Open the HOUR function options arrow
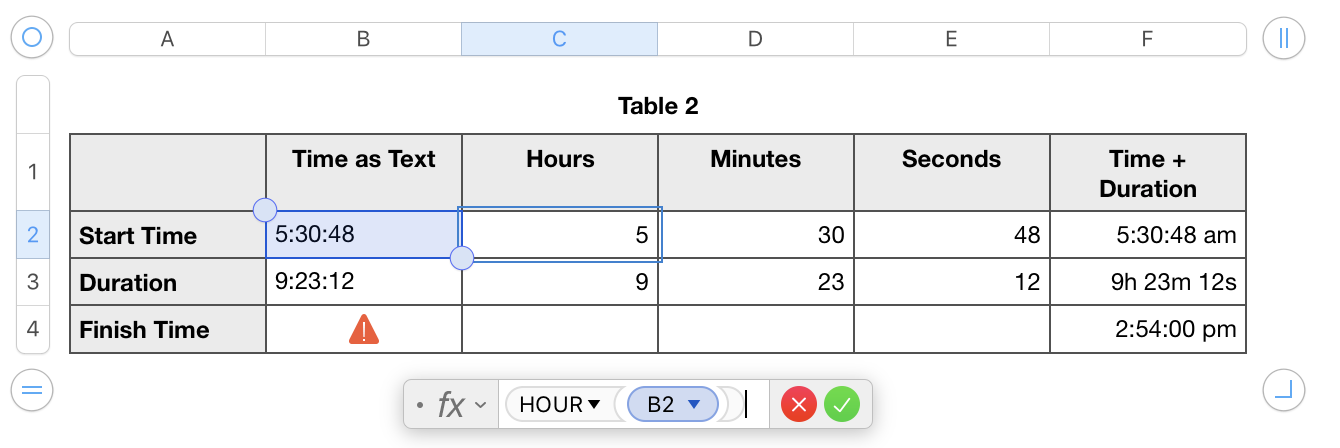The width and height of the screenshot is (1340, 448). [594, 405]
